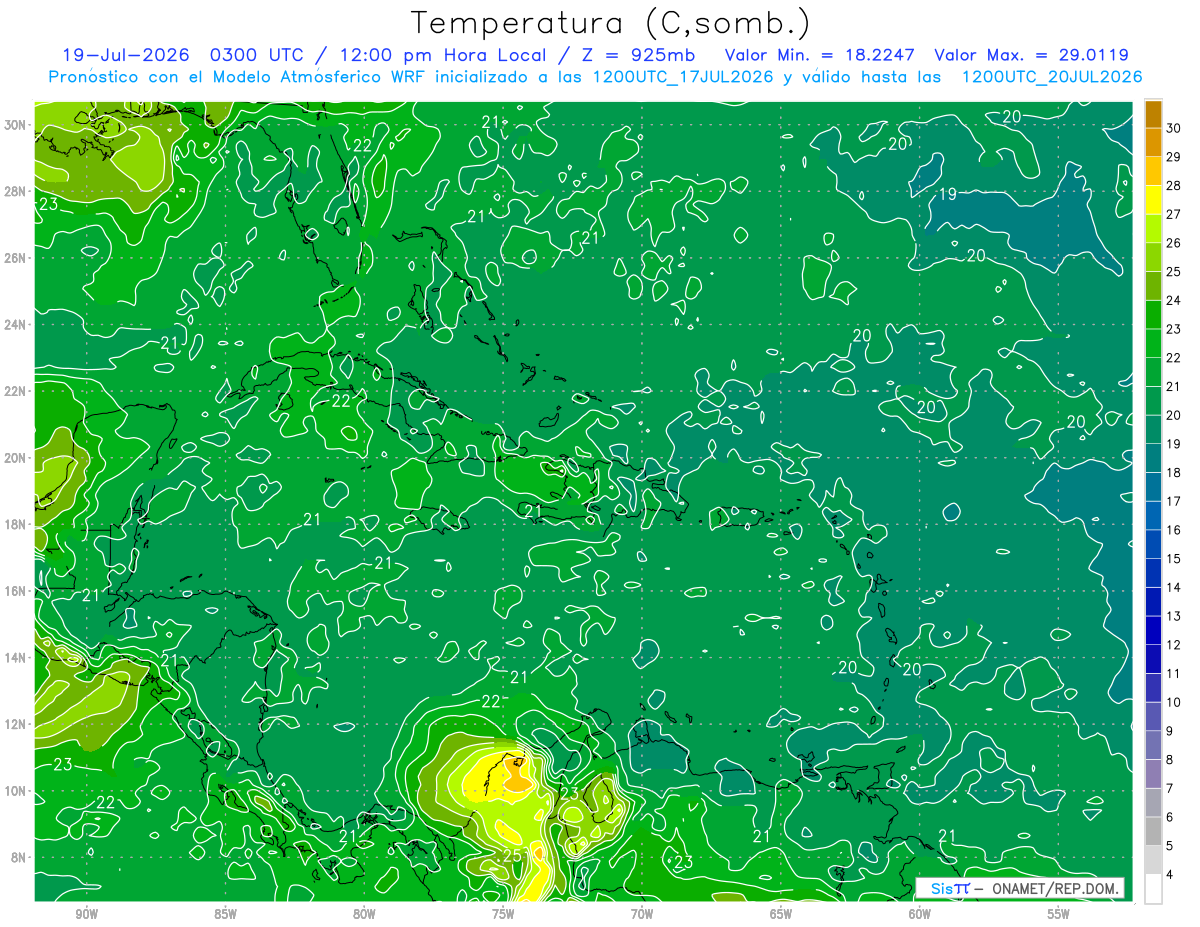This screenshot has width=1200, height=927.
Task: Click the "24N" latitude label
Action: [16, 325]
